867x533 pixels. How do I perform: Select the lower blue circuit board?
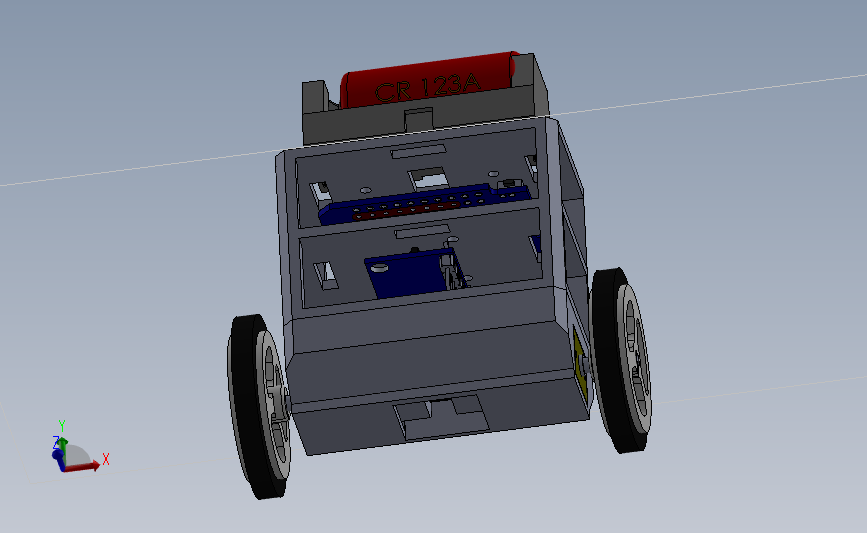tap(416, 272)
